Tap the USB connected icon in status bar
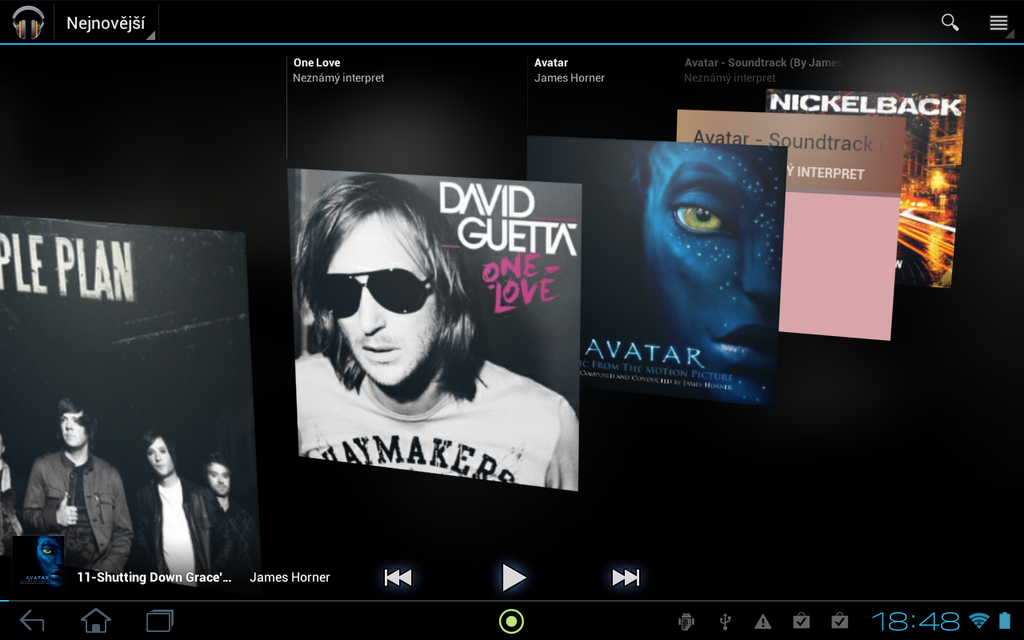1024x640 pixels. coord(724,620)
